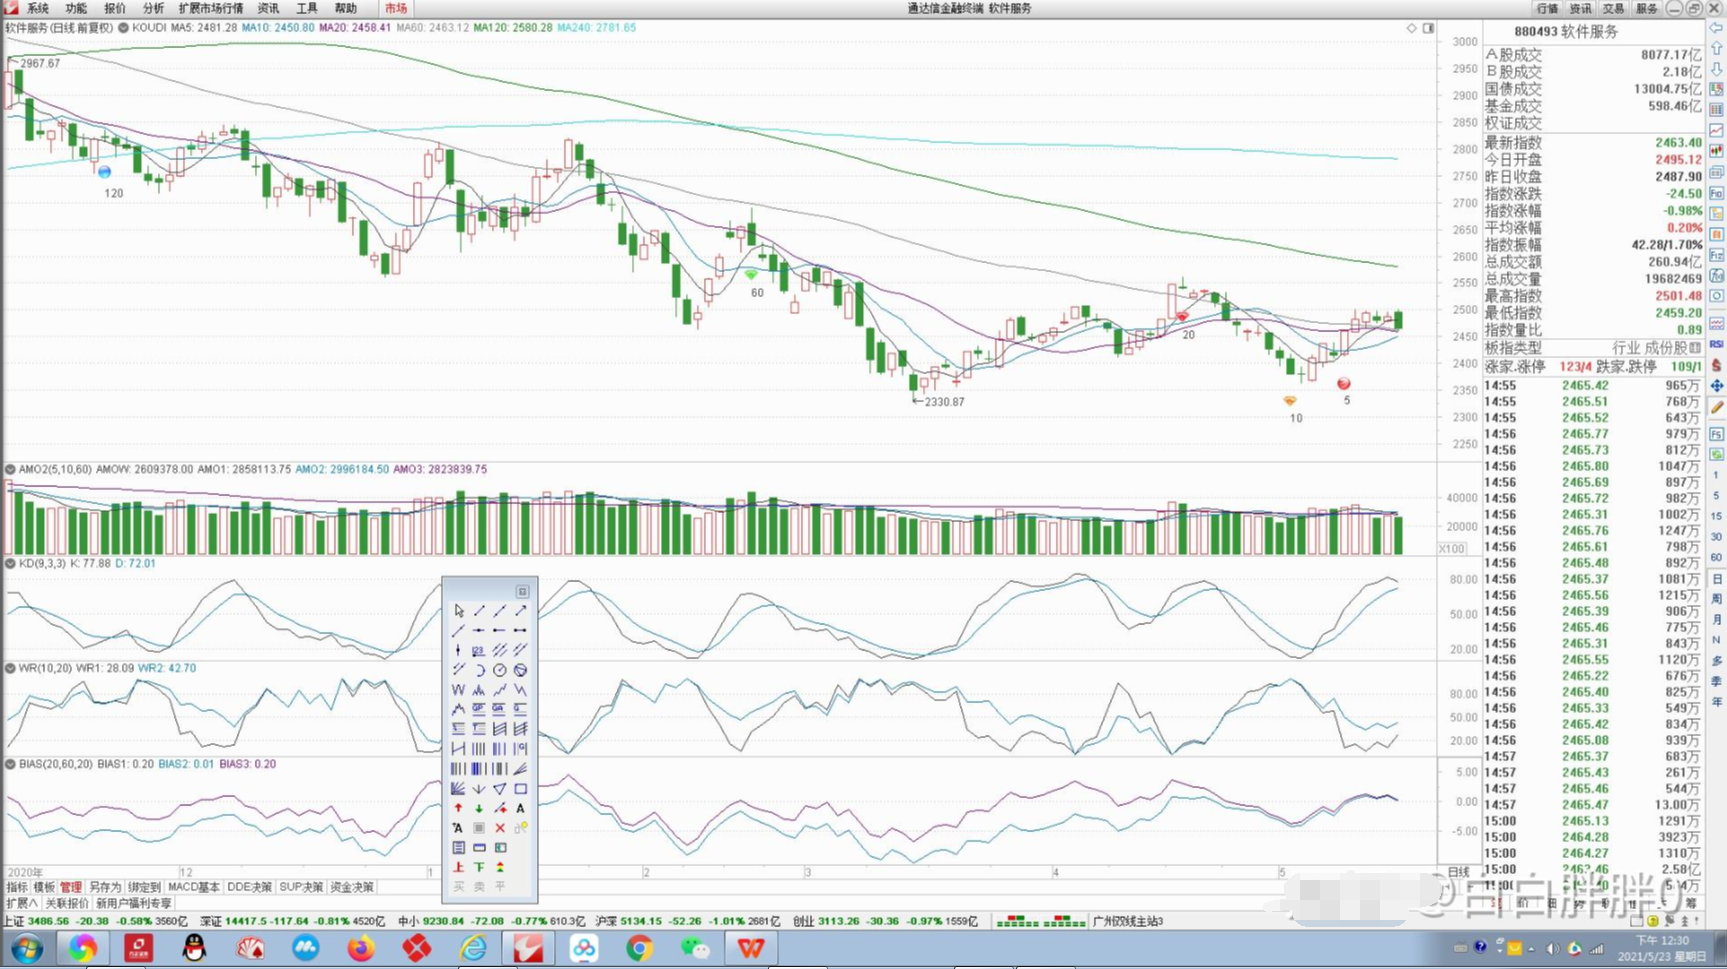The width and height of the screenshot is (1727, 969).
Task: Click the red X delete-drawing tool
Action: [x=500, y=828]
